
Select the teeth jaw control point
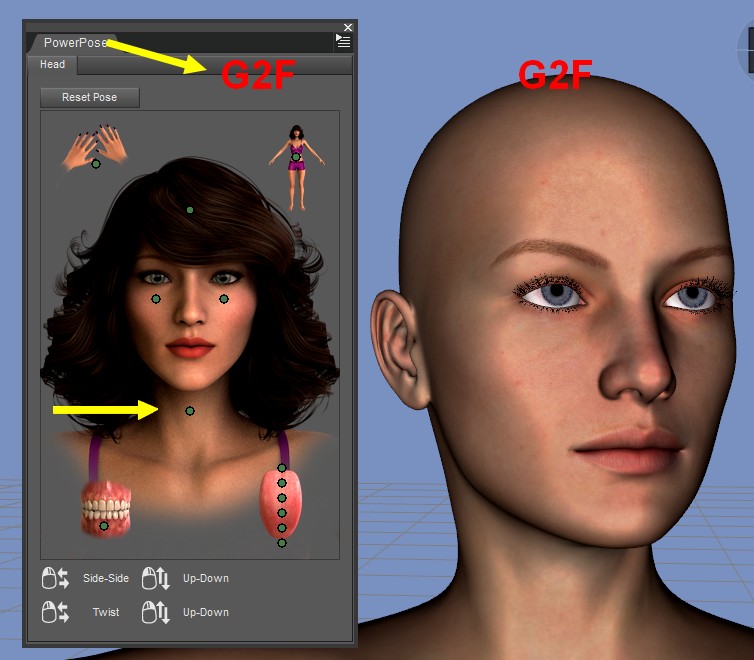[104, 526]
